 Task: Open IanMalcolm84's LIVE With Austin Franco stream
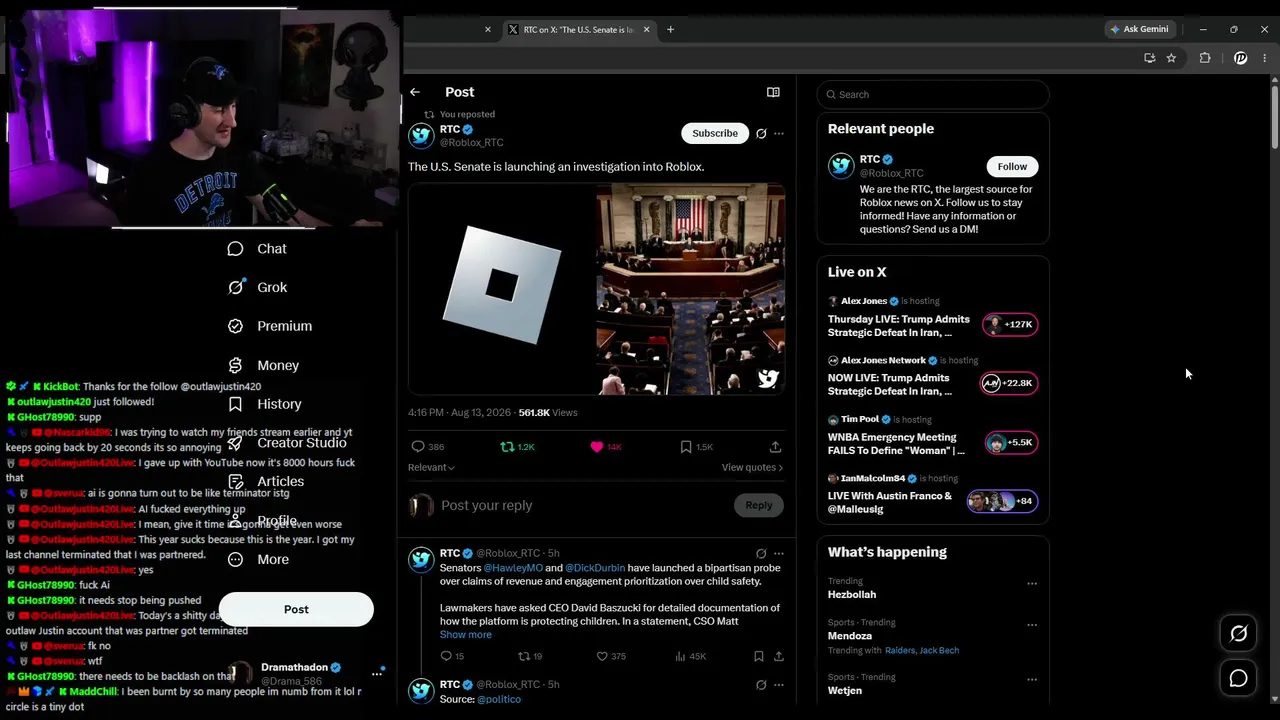pos(933,496)
